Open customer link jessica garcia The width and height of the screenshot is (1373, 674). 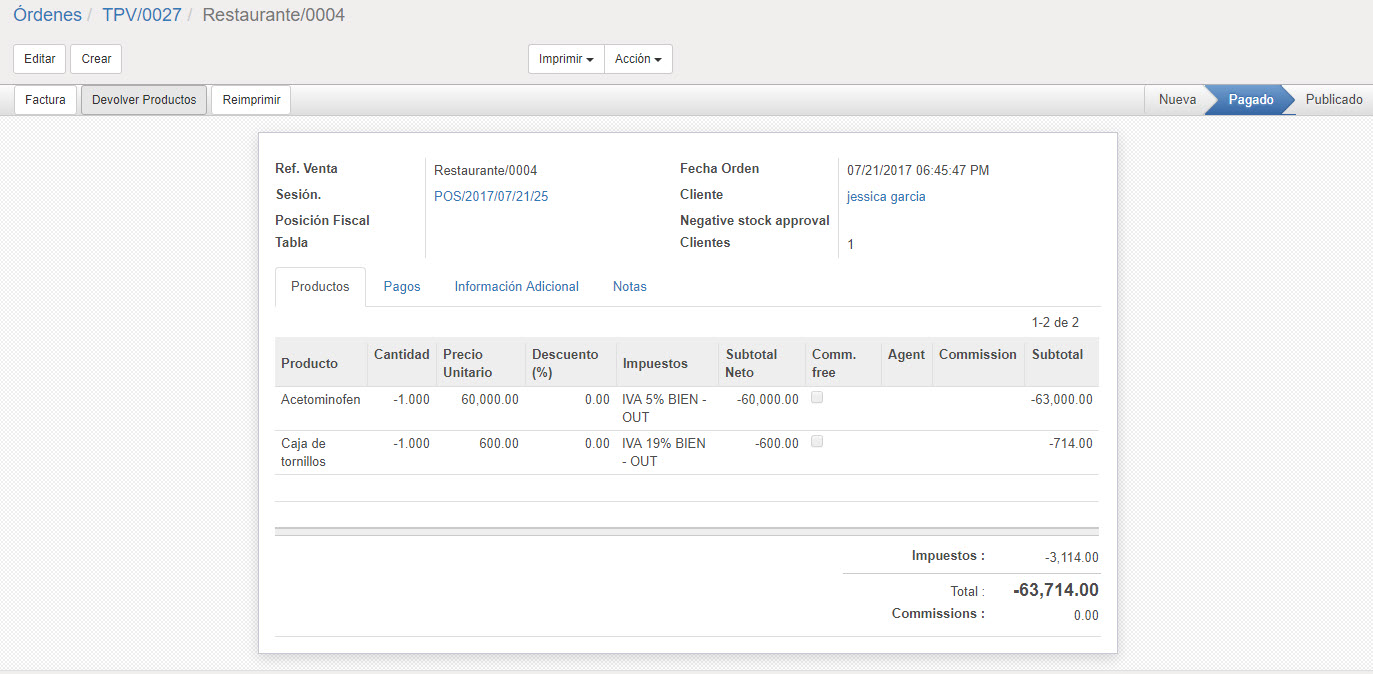coord(886,197)
